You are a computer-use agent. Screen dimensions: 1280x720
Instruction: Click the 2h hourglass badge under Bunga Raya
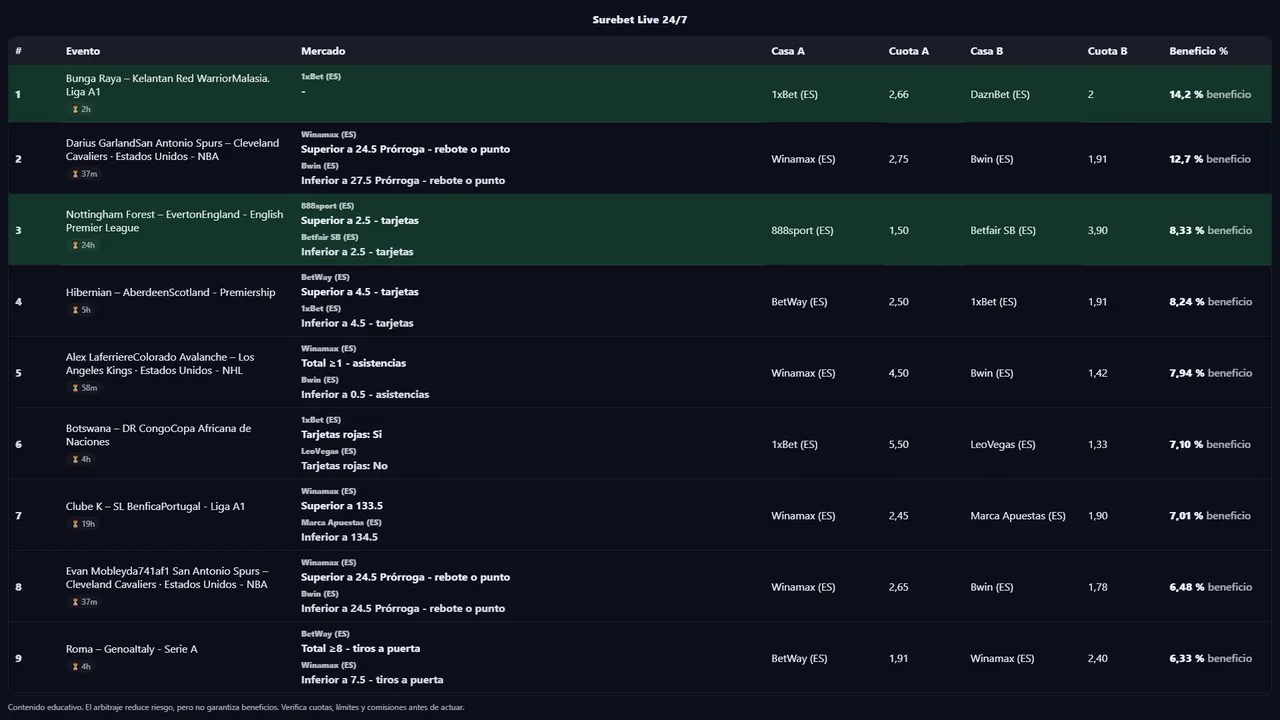[81, 109]
